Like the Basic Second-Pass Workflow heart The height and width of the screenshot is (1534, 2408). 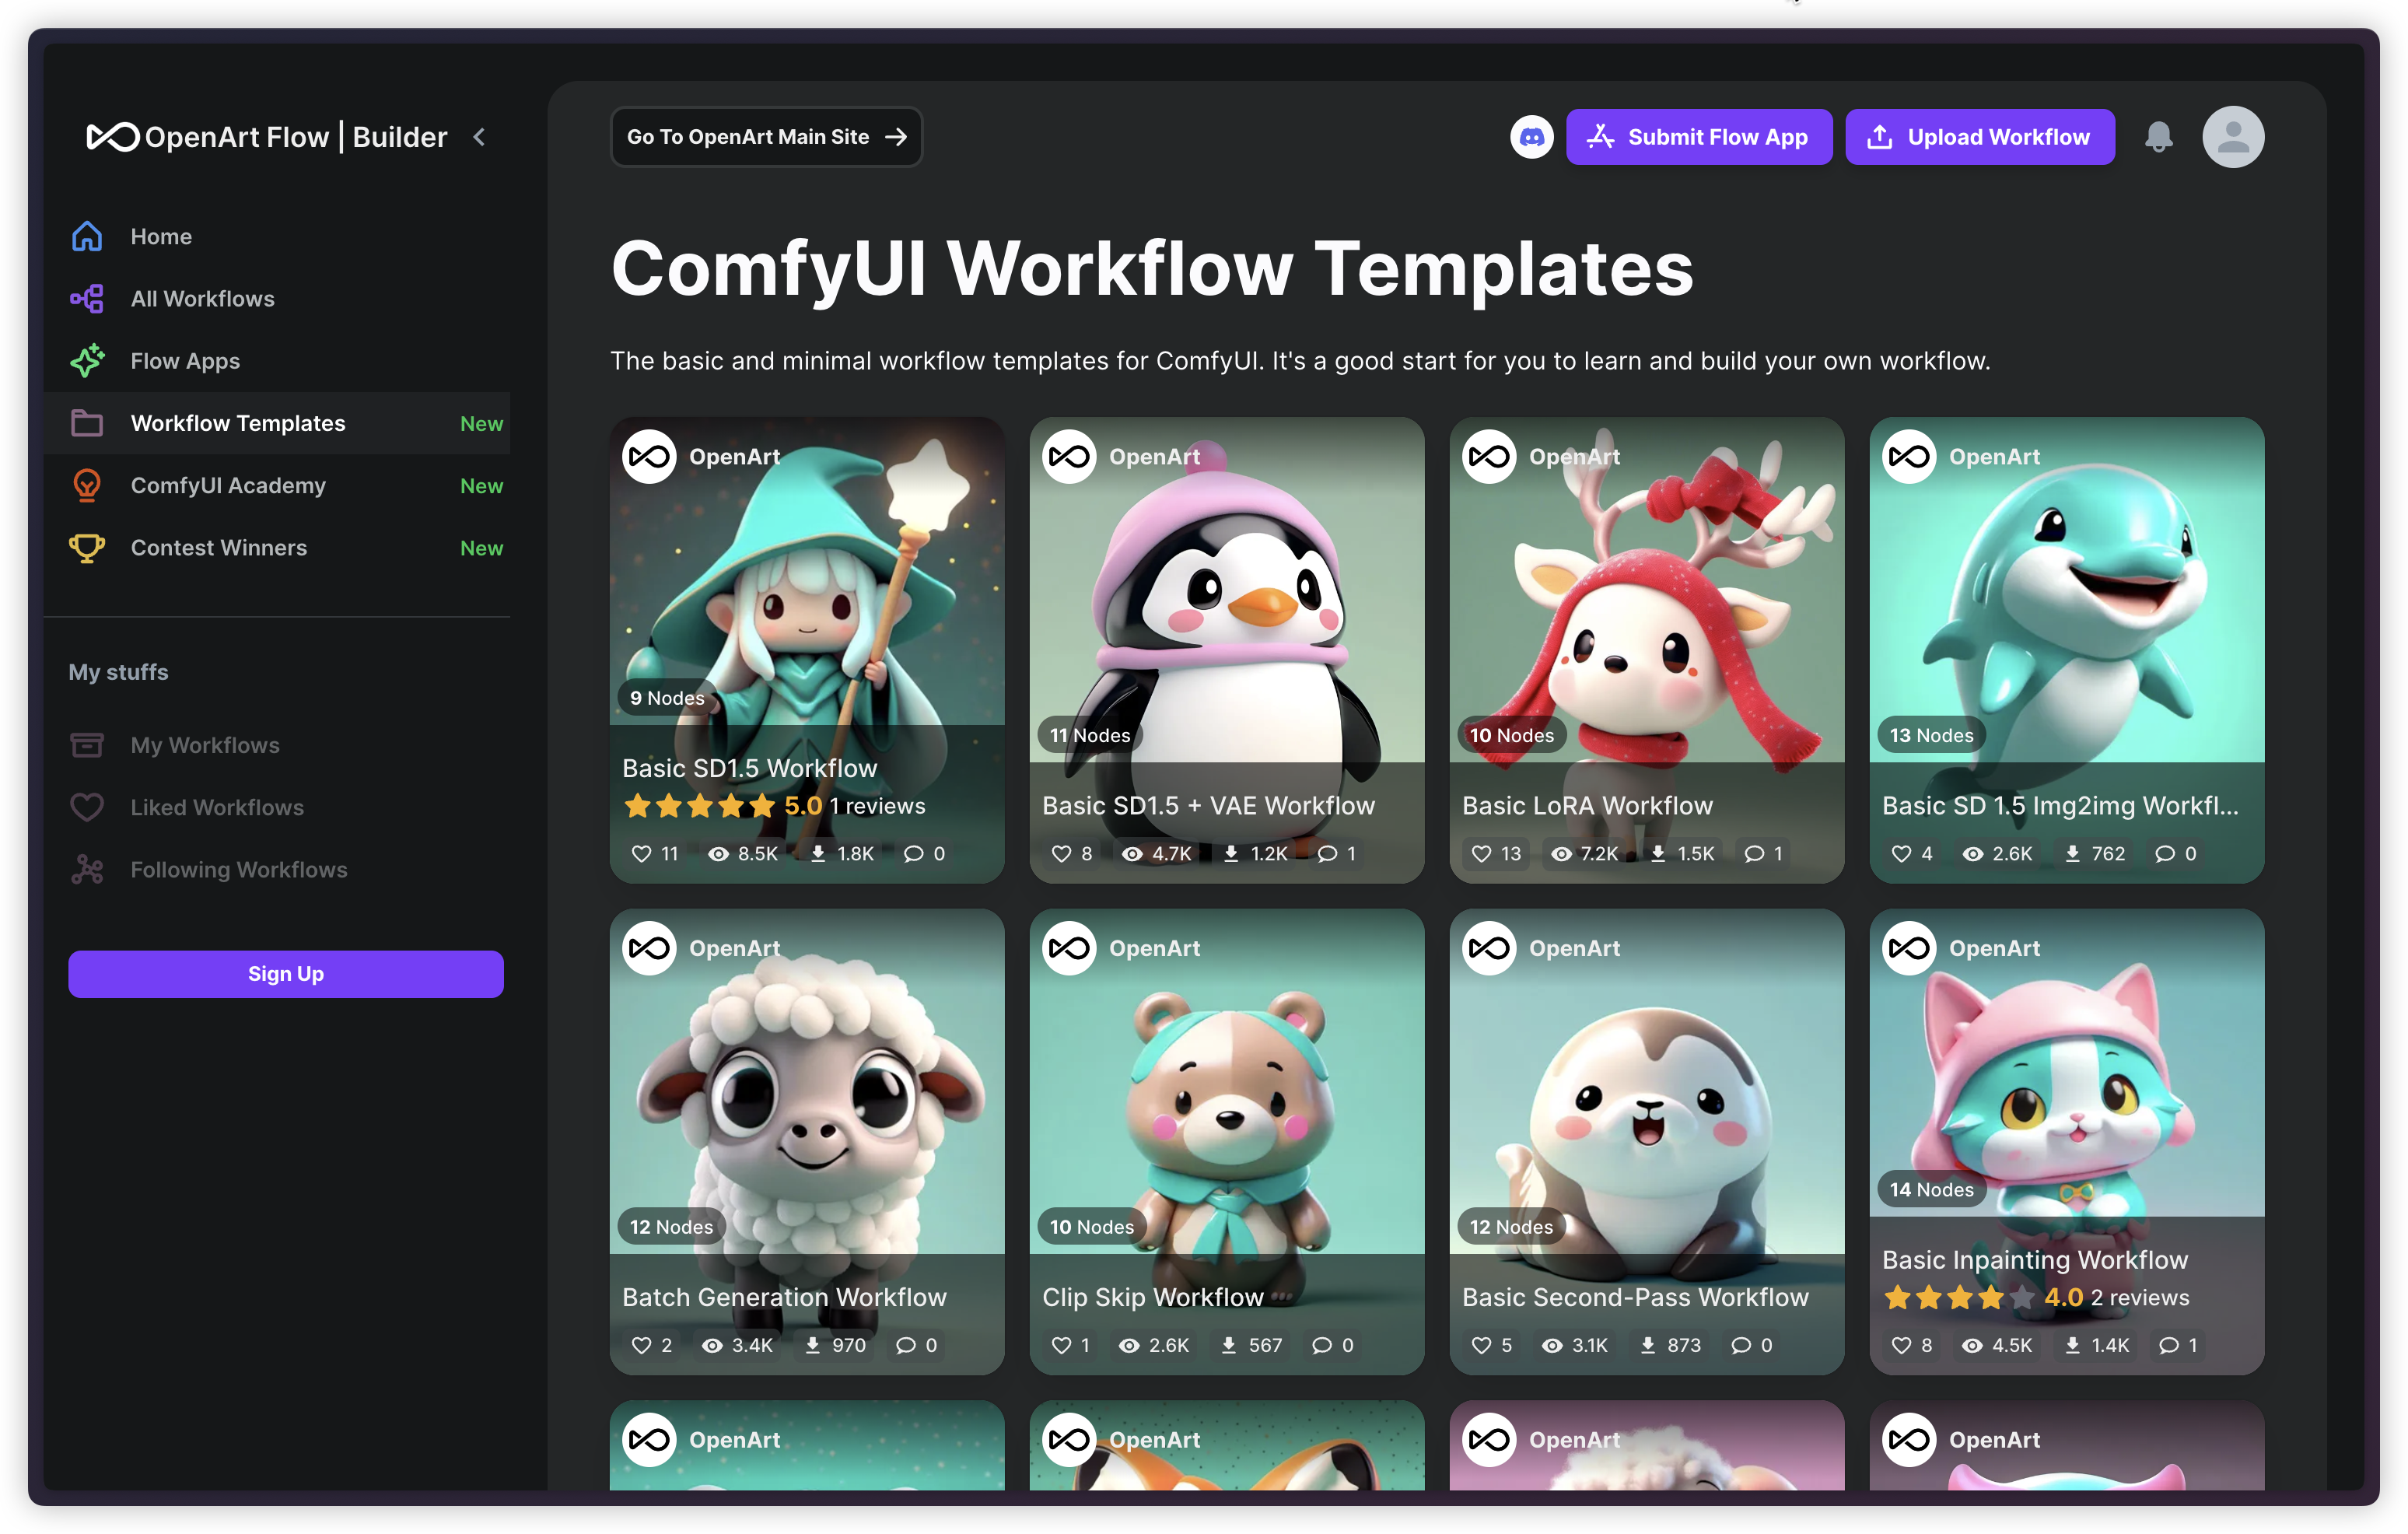(x=1481, y=1346)
